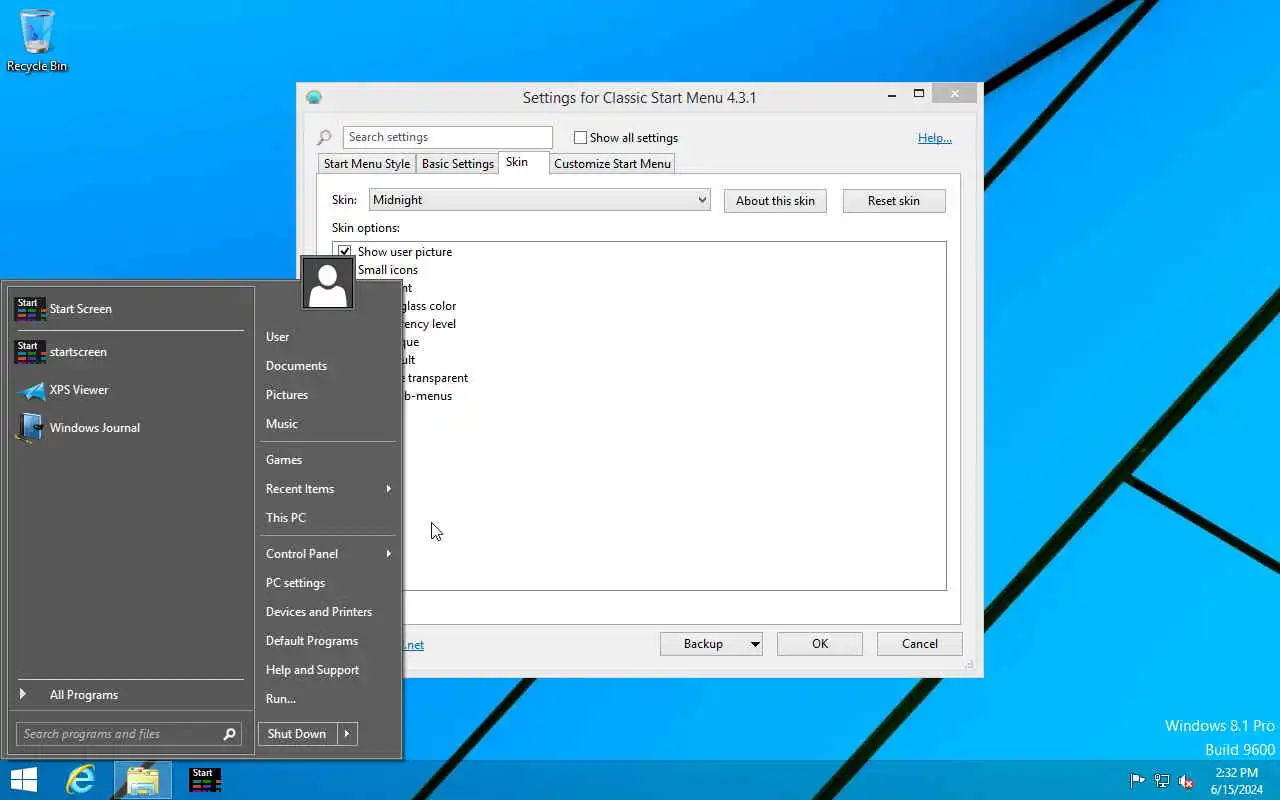
Task: Maximize the Classic Start Menu settings window
Action: coord(918,94)
